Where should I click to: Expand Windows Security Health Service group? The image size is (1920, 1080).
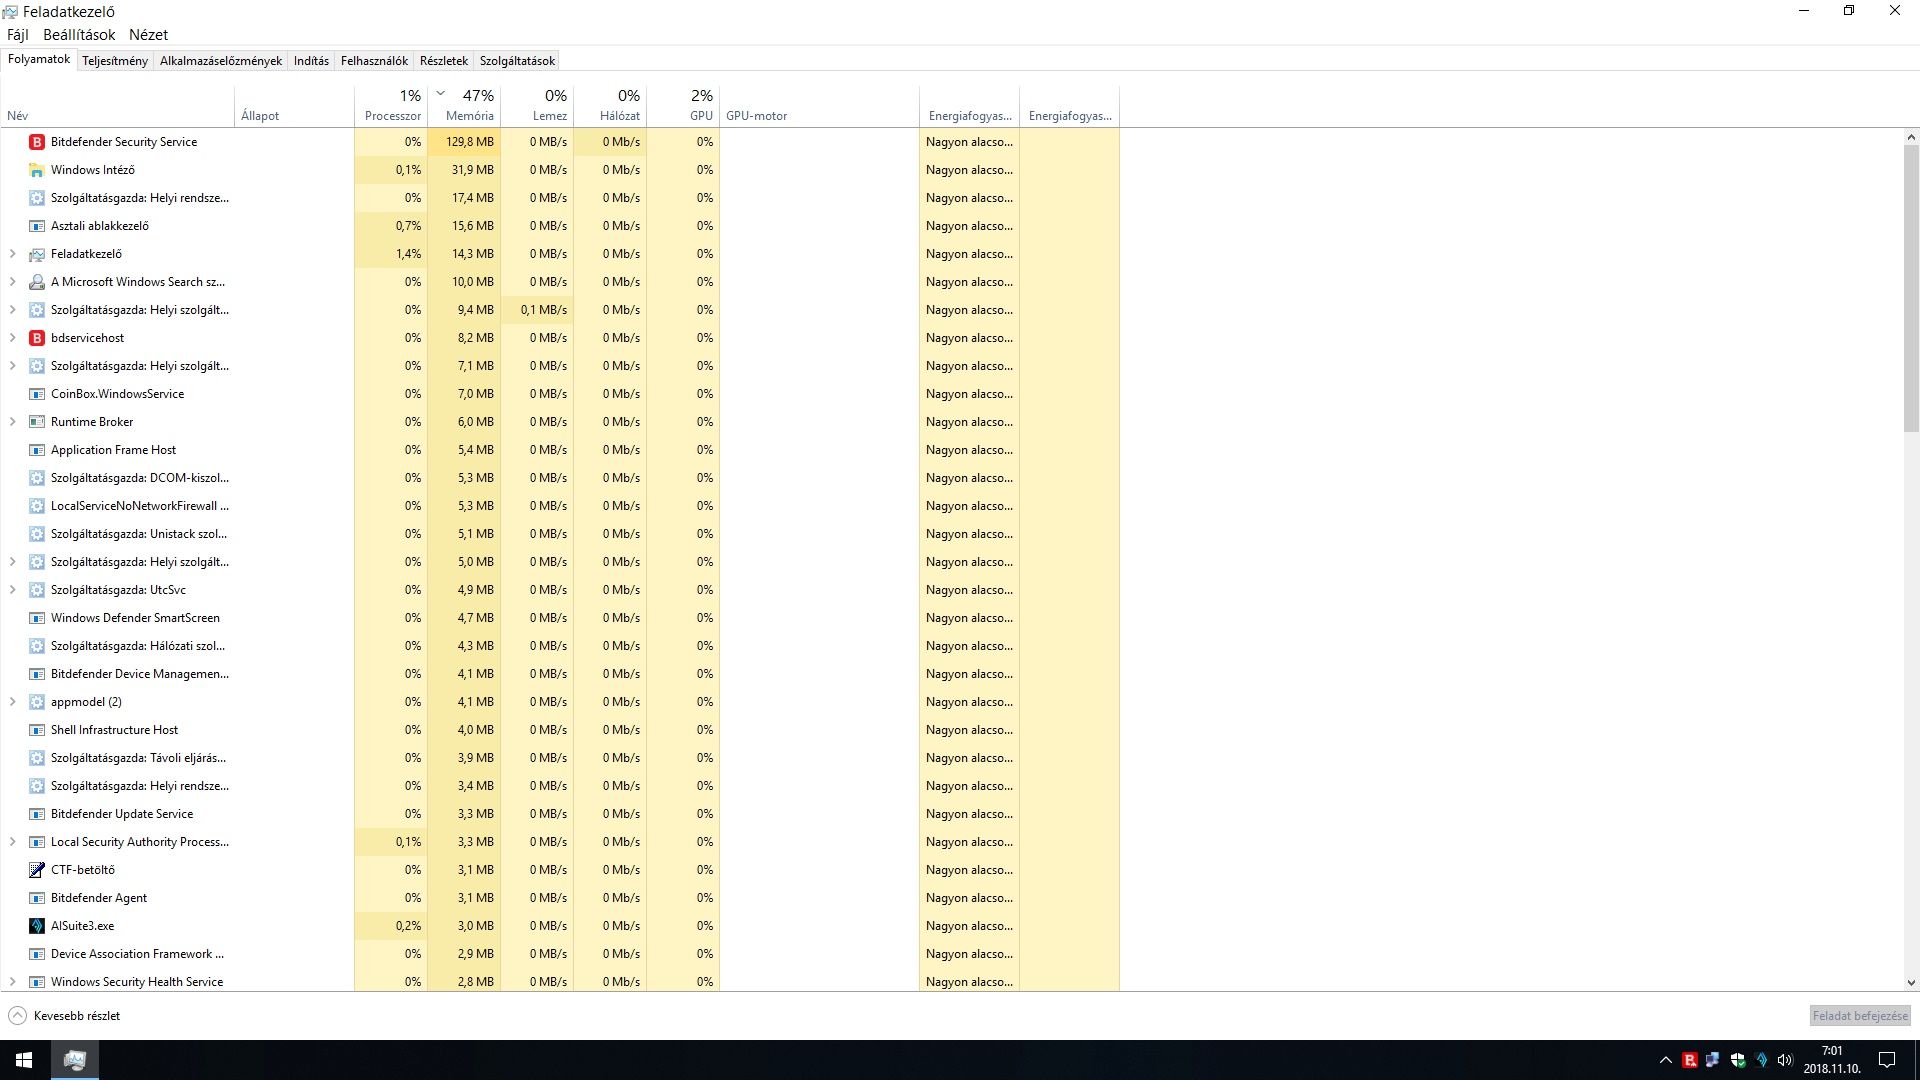(12, 982)
